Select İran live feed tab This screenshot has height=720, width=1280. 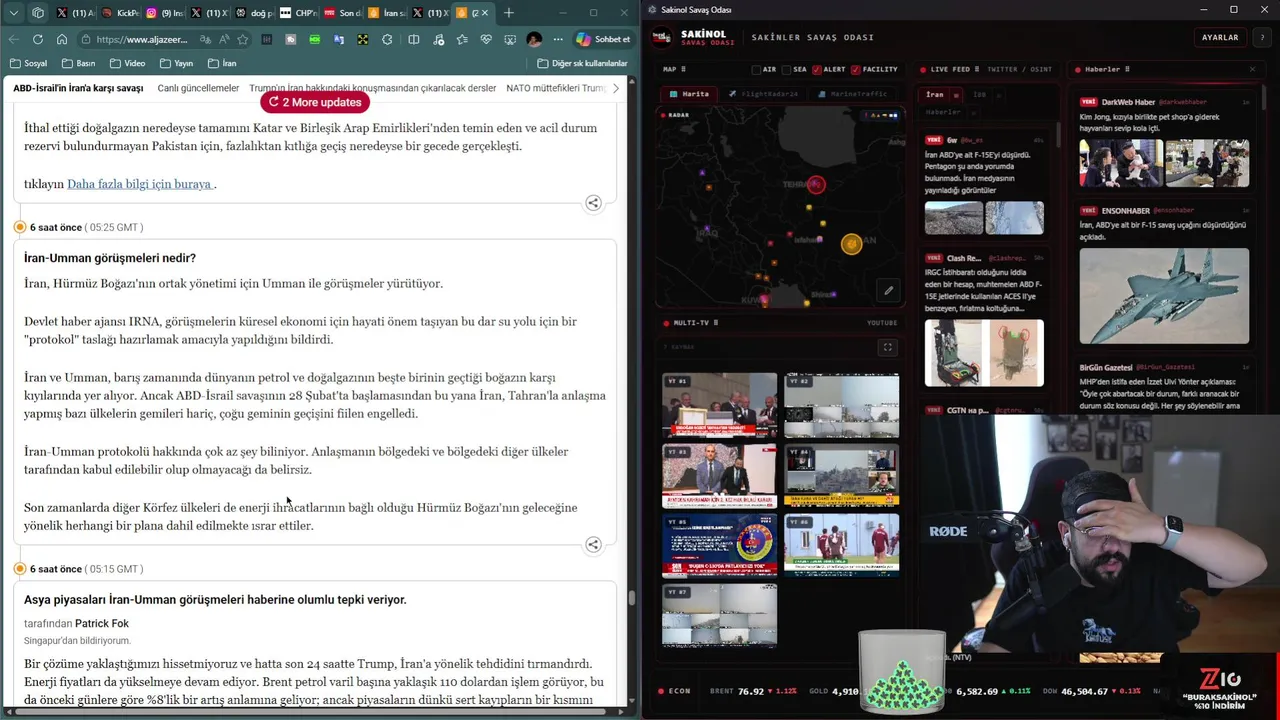pyautogui.click(x=935, y=95)
